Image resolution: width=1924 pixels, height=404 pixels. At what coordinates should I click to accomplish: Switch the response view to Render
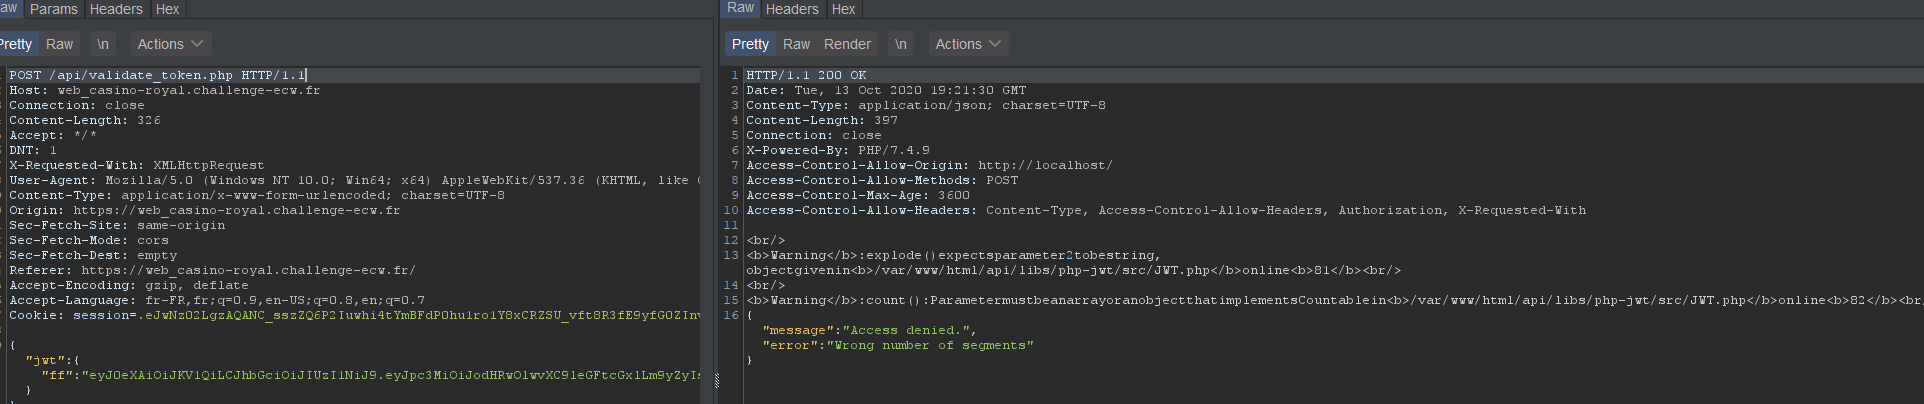(848, 44)
